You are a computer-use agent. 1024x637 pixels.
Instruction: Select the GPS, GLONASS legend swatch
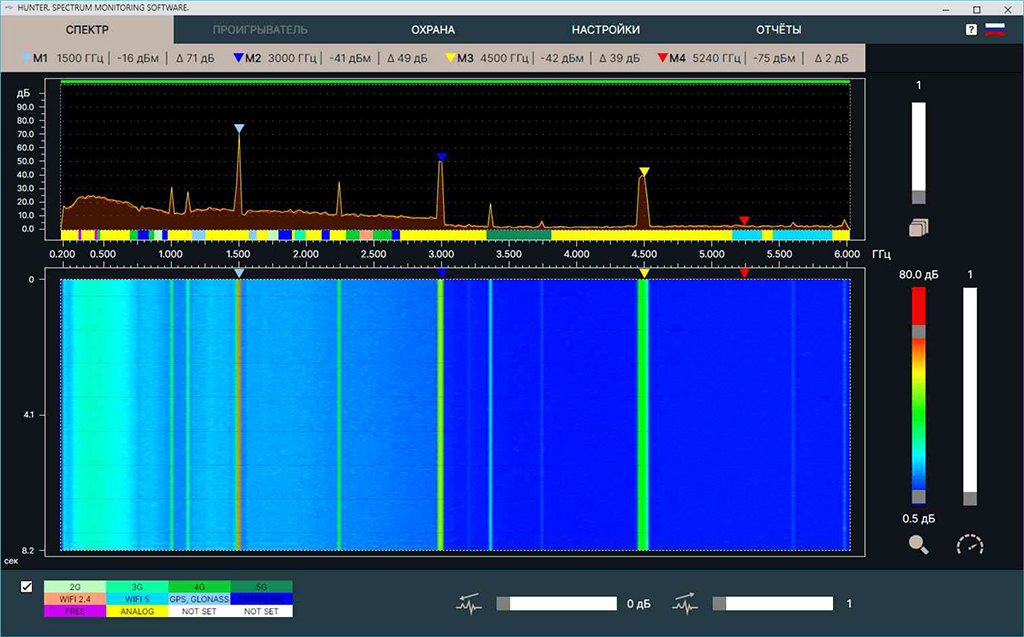[x=199, y=599]
